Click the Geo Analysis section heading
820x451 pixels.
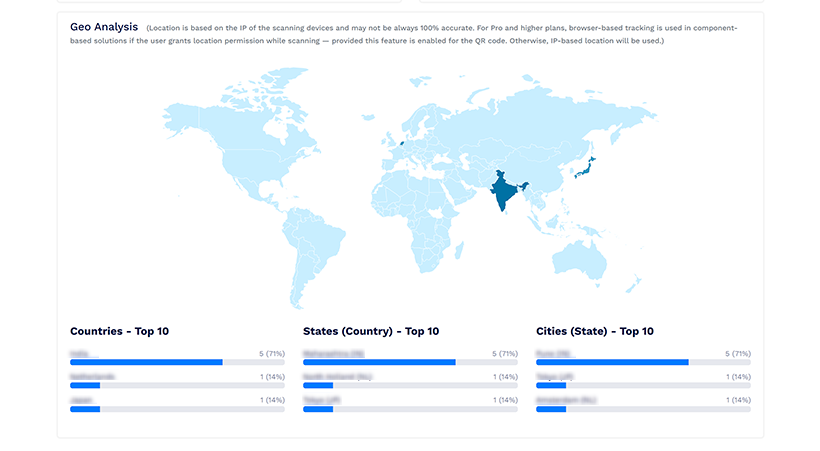[x=104, y=27]
